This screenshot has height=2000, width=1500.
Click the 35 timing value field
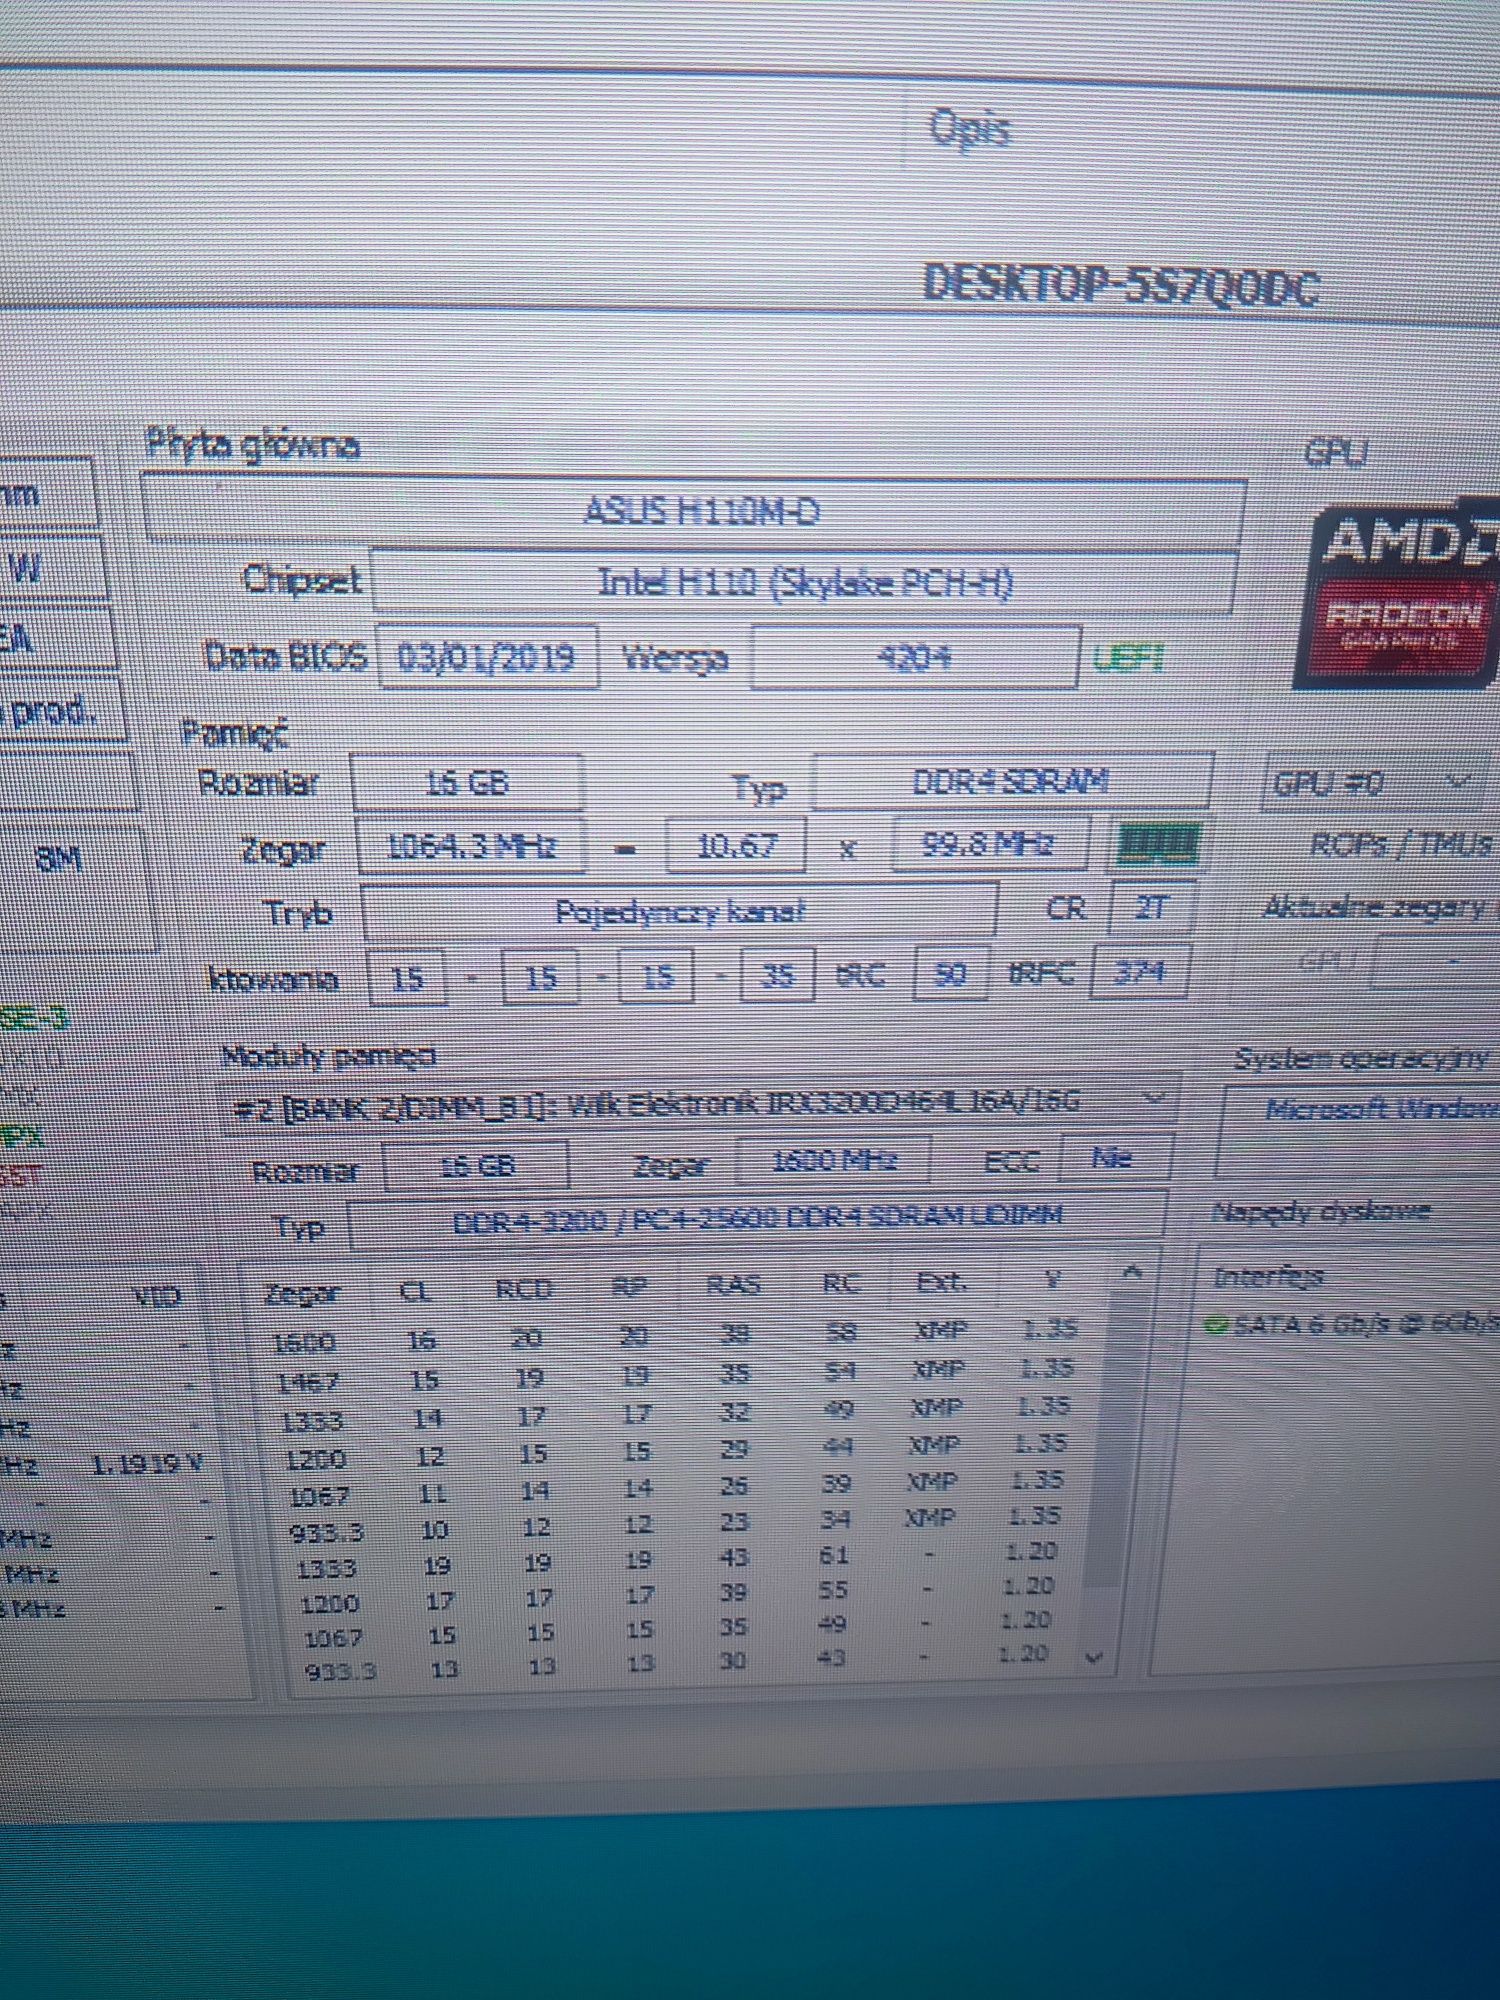pyautogui.click(x=777, y=975)
